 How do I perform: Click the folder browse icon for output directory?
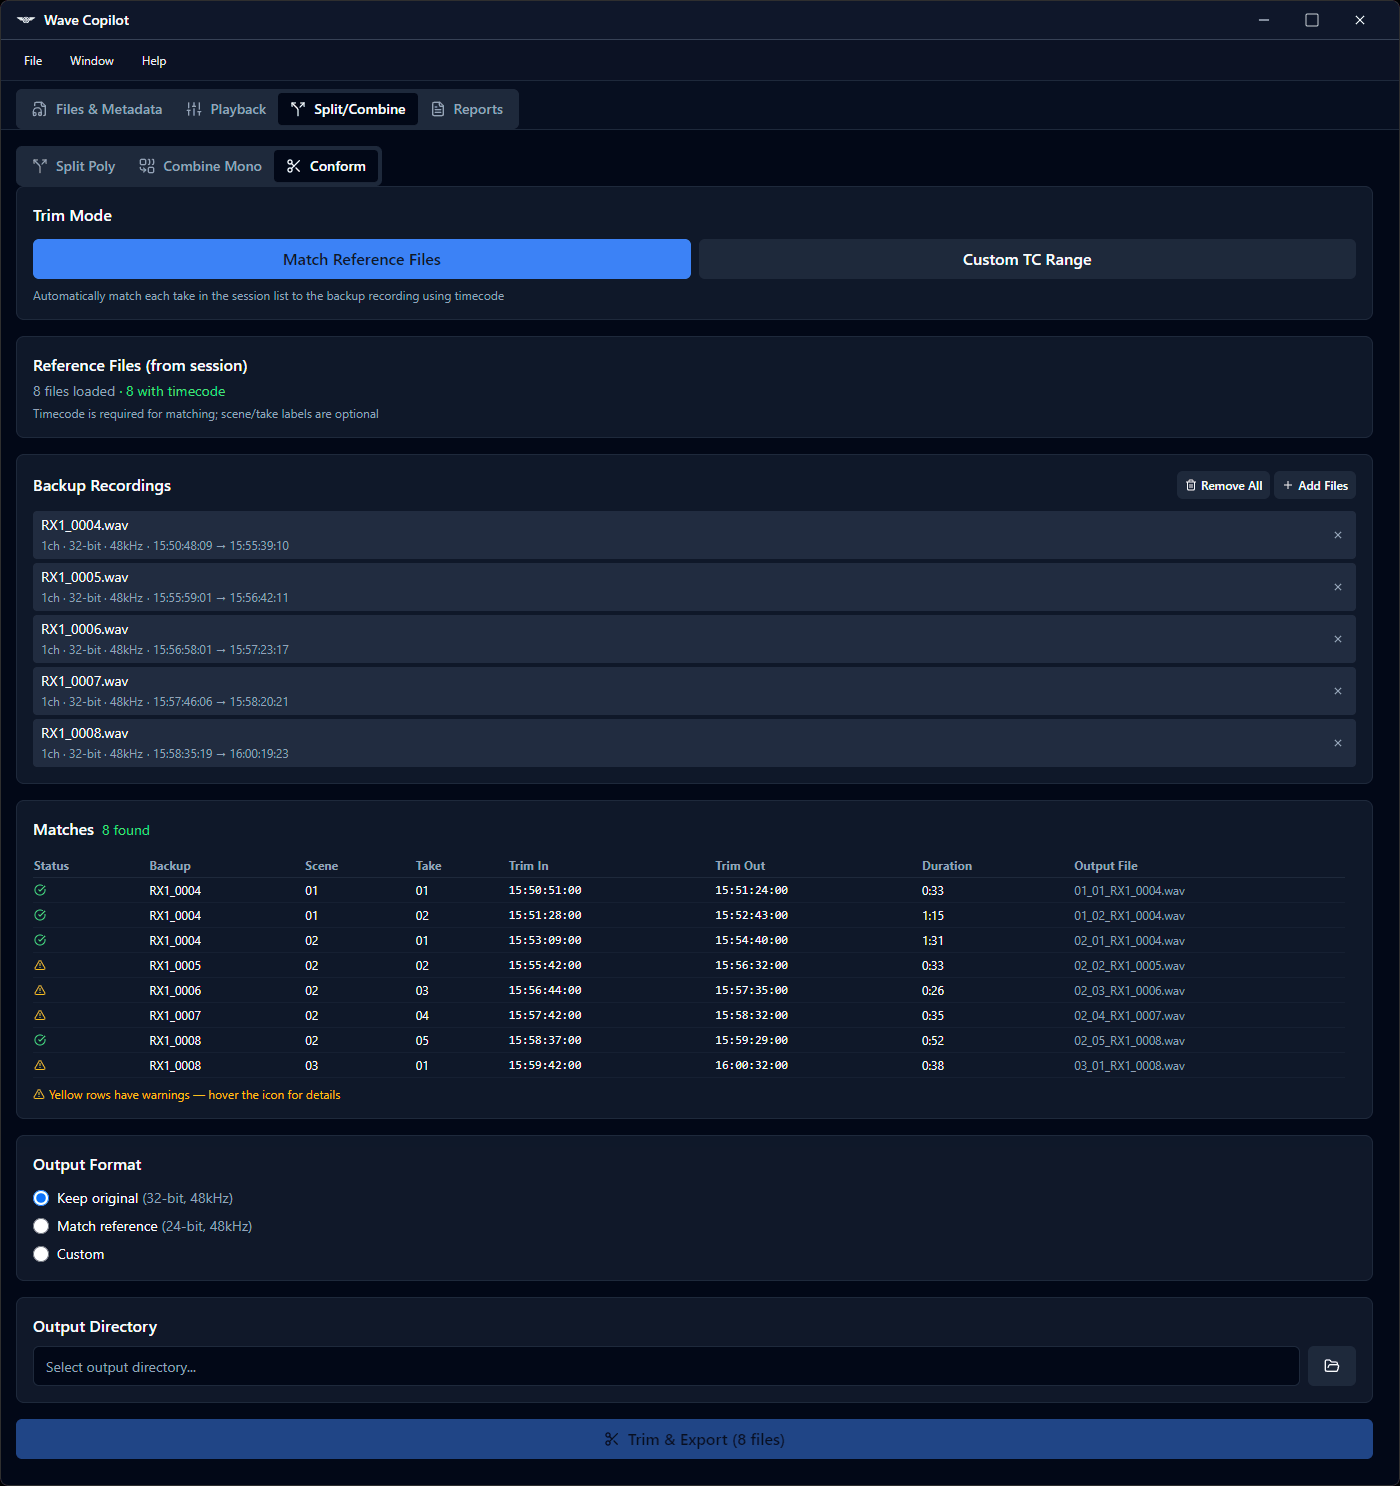[x=1331, y=1366]
